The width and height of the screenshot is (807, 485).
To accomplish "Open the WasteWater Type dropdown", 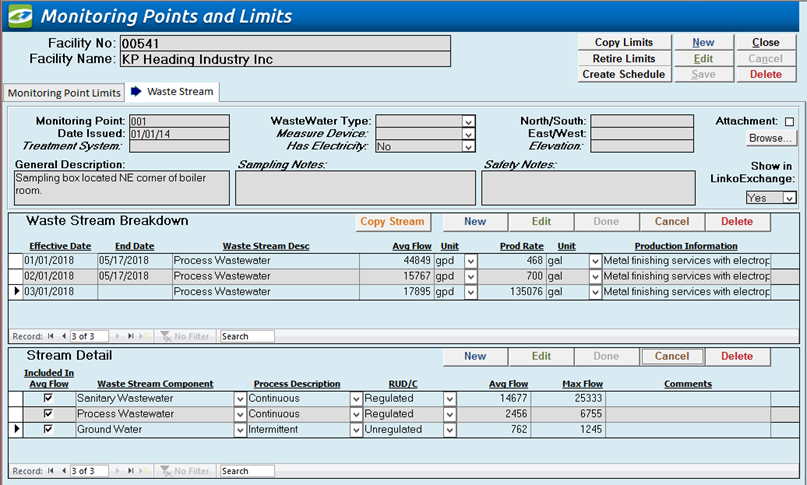I will coord(468,122).
